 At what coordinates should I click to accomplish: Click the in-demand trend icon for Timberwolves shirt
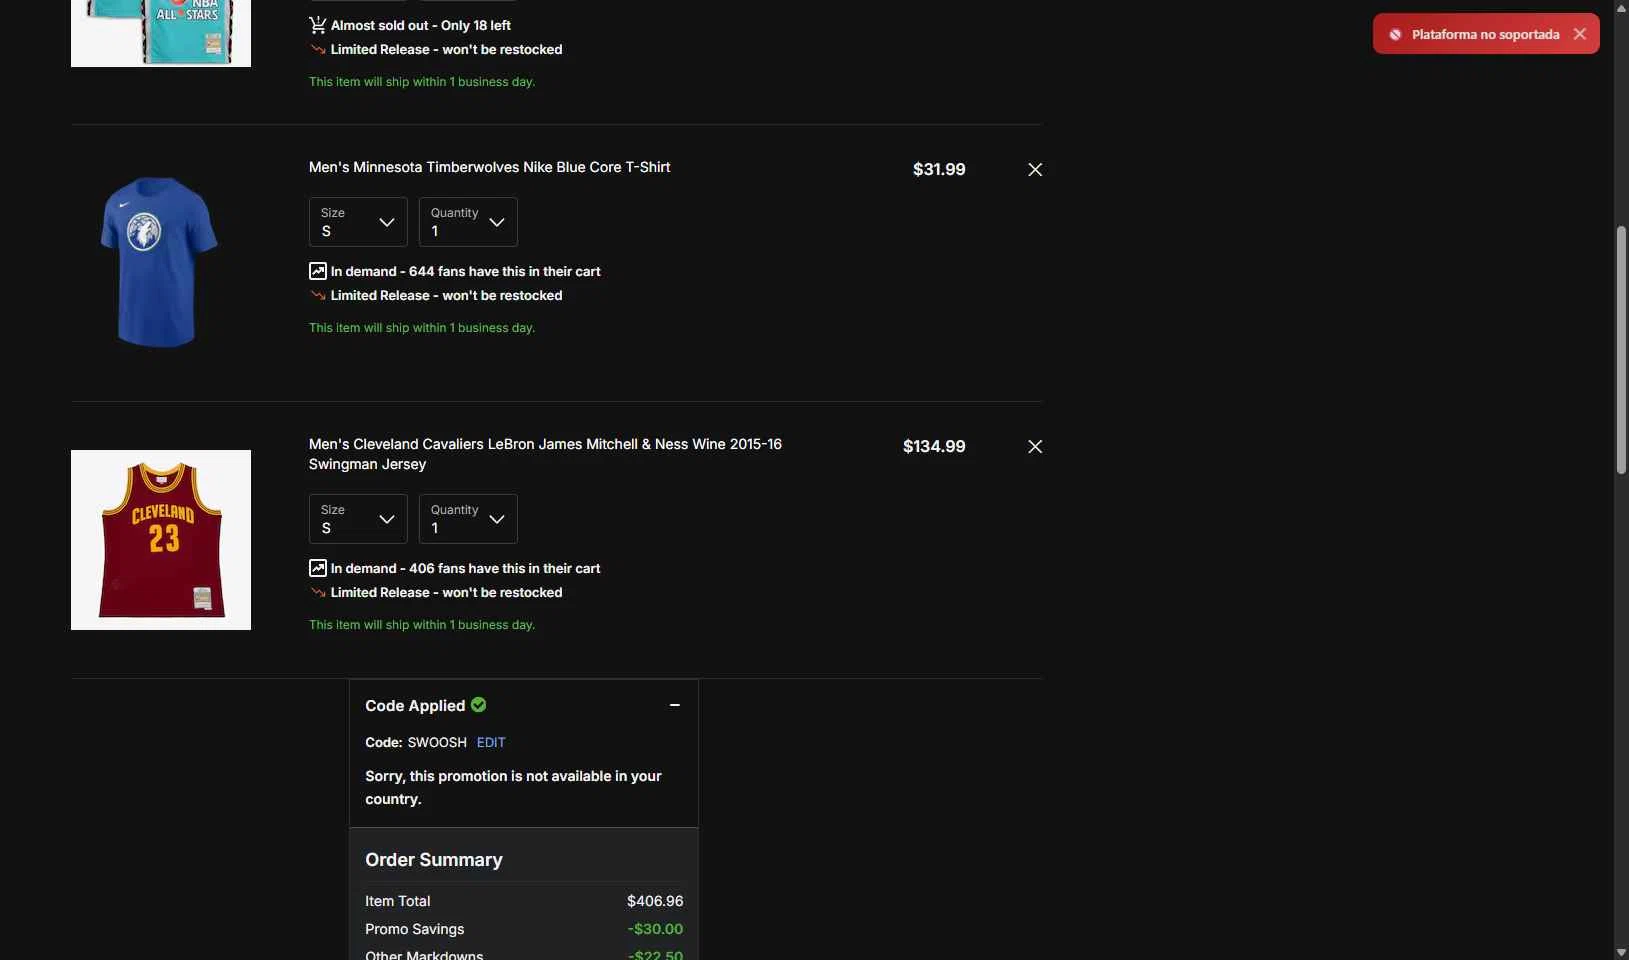pos(318,271)
